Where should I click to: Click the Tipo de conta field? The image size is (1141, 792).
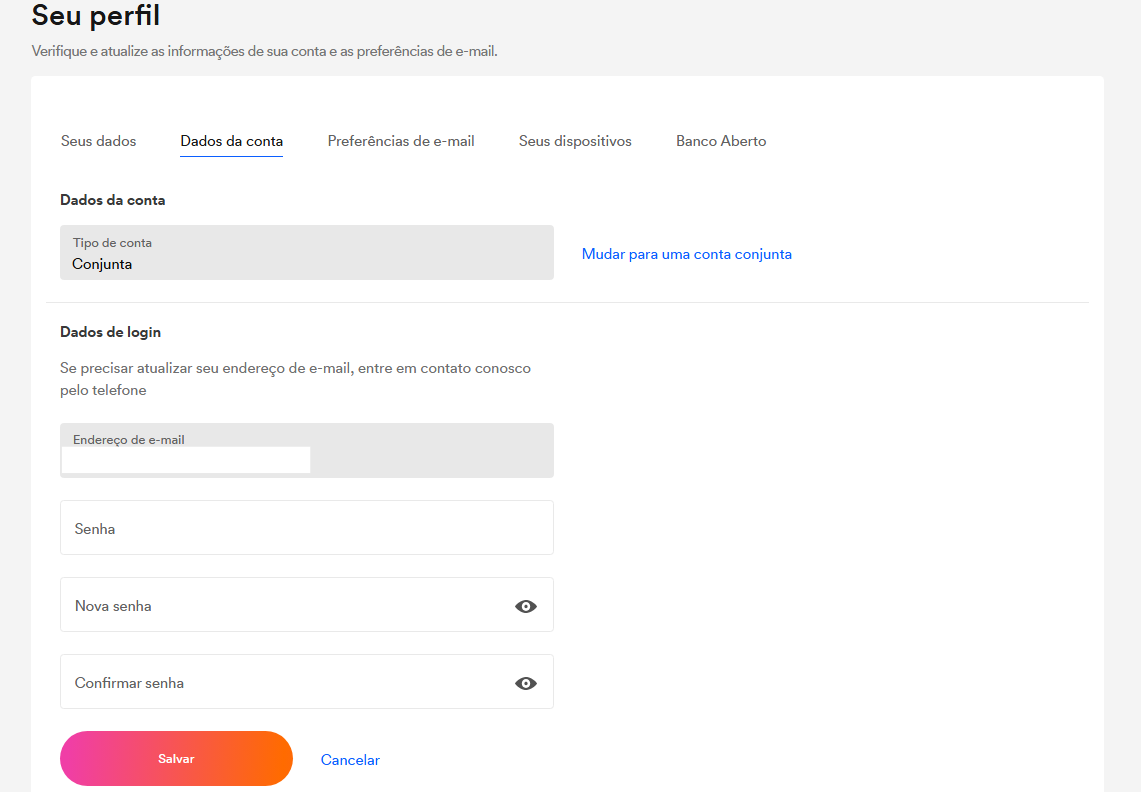pyautogui.click(x=306, y=252)
